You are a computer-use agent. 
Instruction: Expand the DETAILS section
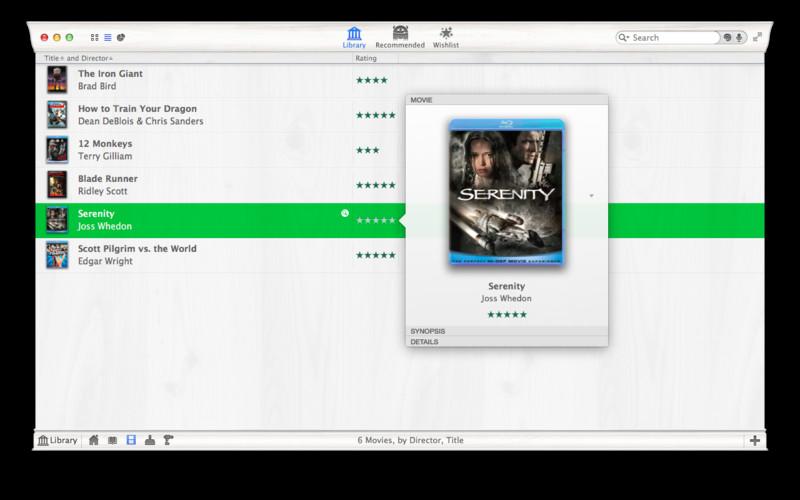(507, 342)
